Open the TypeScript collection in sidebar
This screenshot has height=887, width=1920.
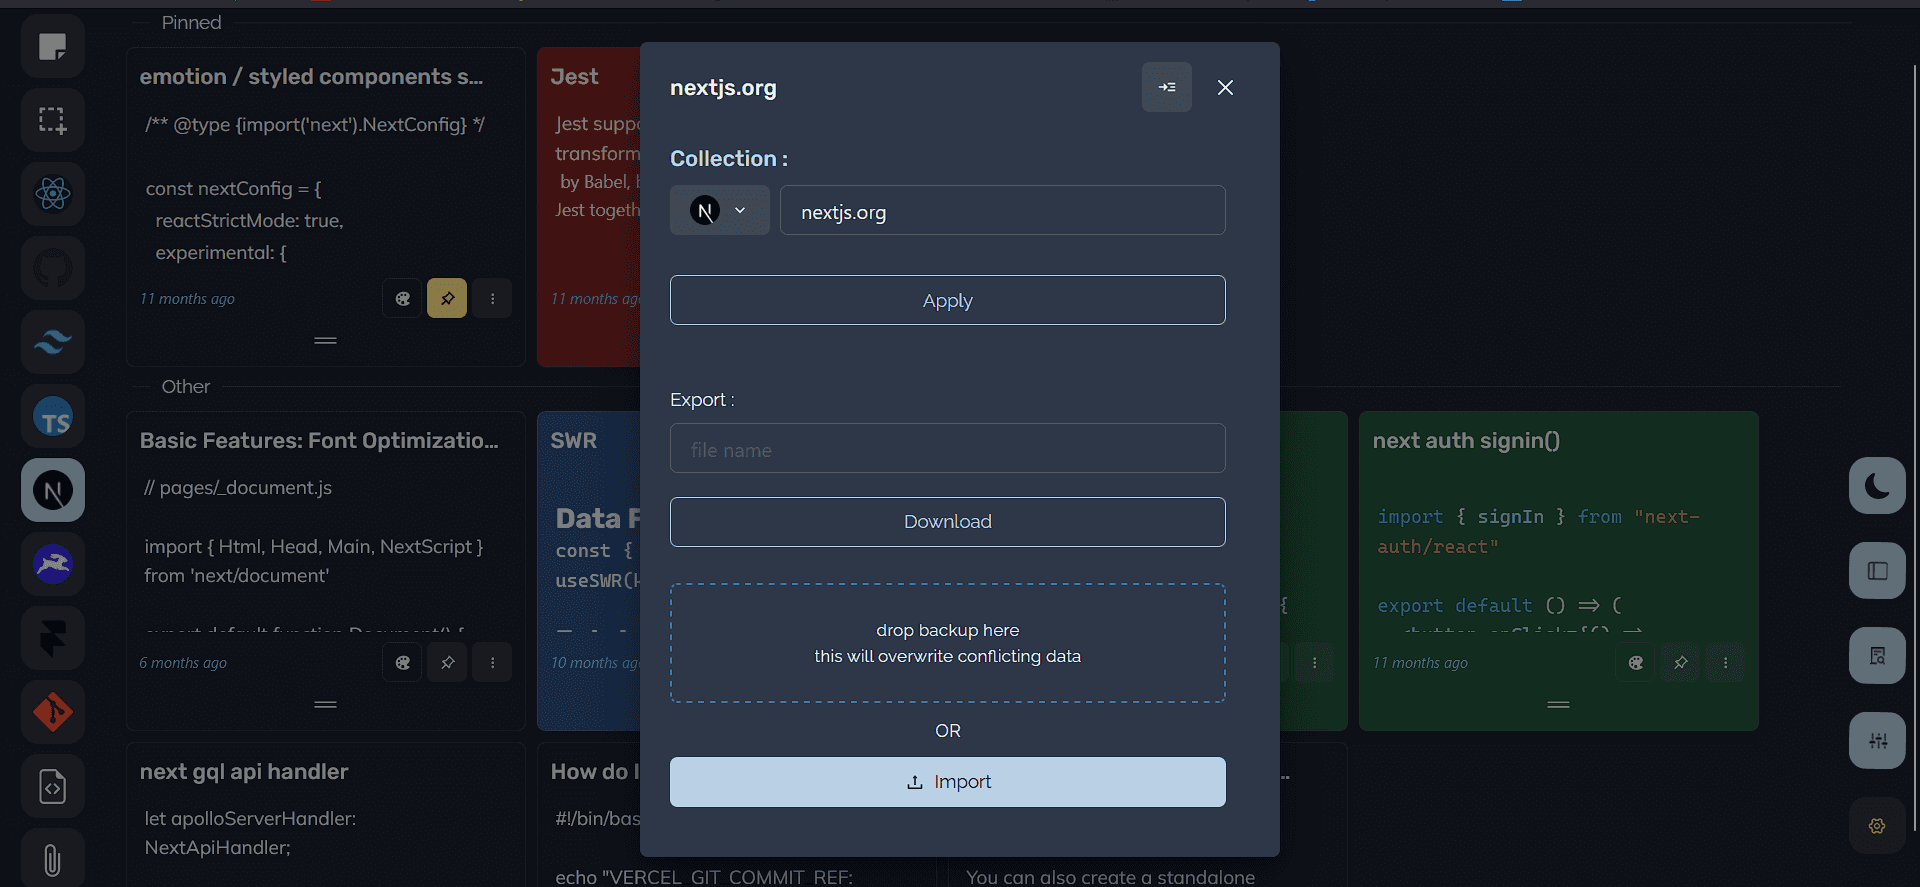53,416
